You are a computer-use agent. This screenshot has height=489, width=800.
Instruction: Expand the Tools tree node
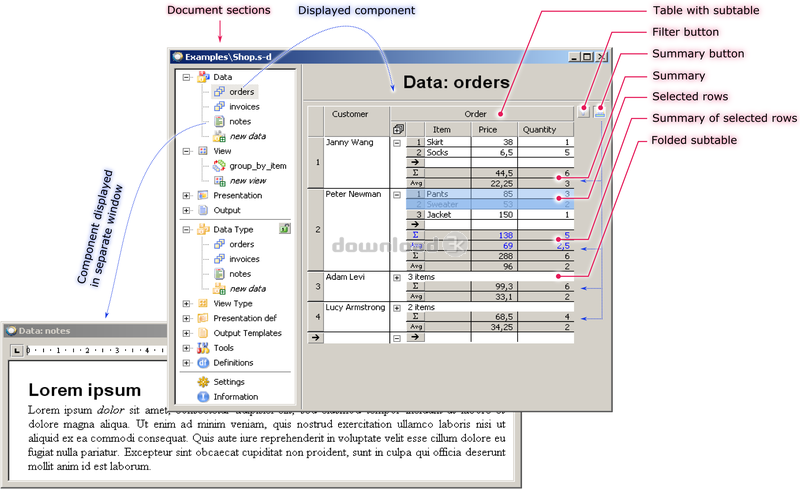pyautogui.click(x=186, y=348)
